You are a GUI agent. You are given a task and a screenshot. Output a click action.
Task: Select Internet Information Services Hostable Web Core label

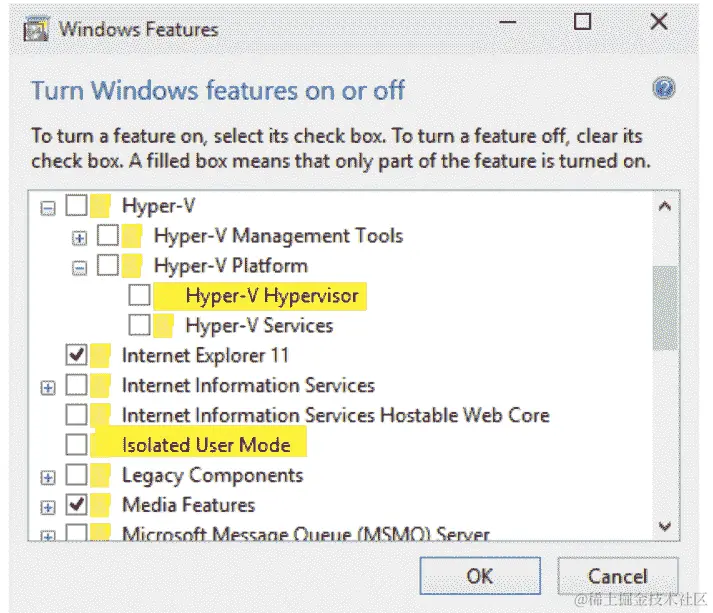pos(336,415)
